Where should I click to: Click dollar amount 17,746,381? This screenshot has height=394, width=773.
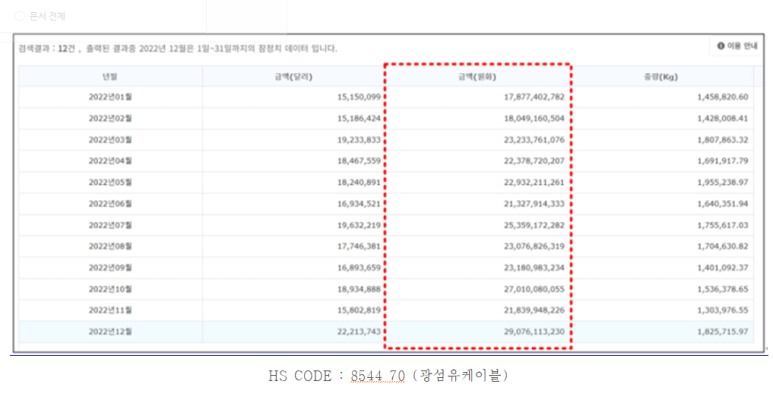[x=359, y=246]
